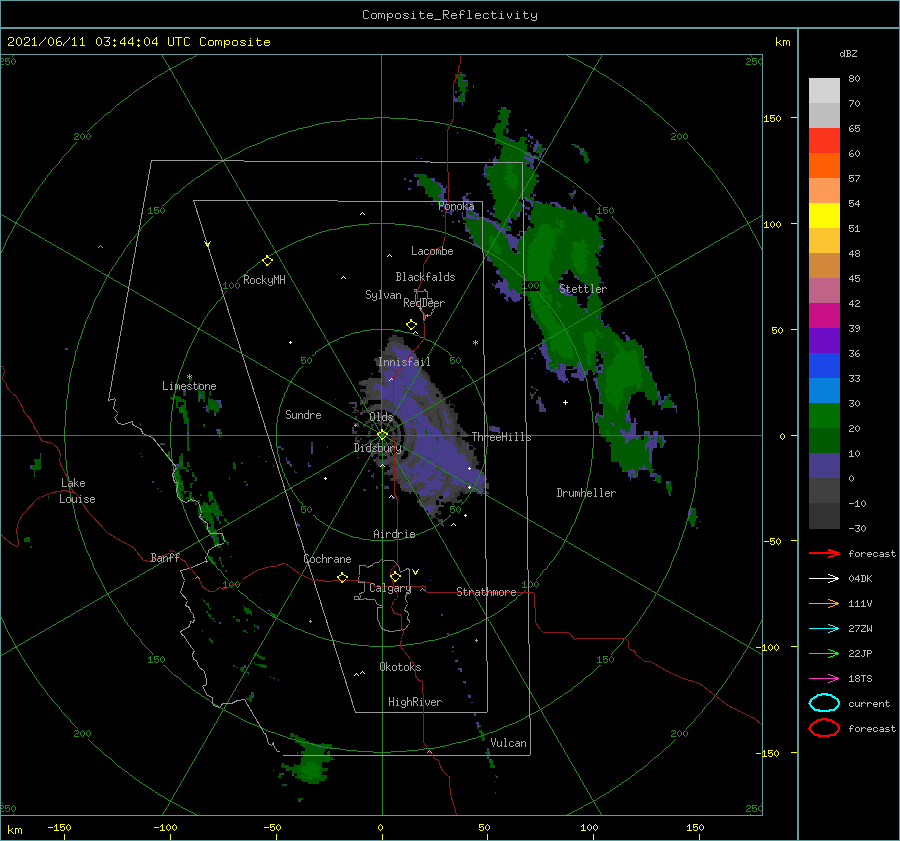Screen dimensions: 900x841
Task: Click the yellow diamond marker above Calgary
Action: (395, 576)
